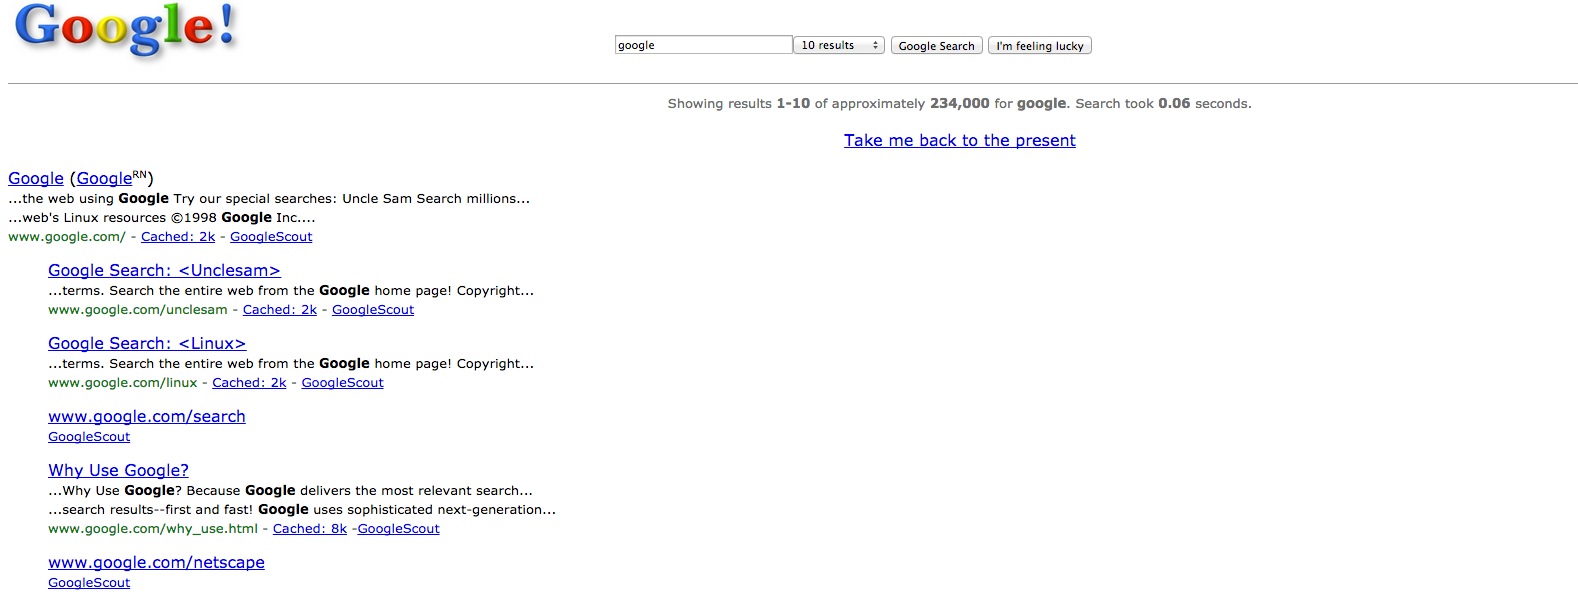The image size is (1578, 608).
Task: Click the search input field containing google
Action: click(x=703, y=45)
